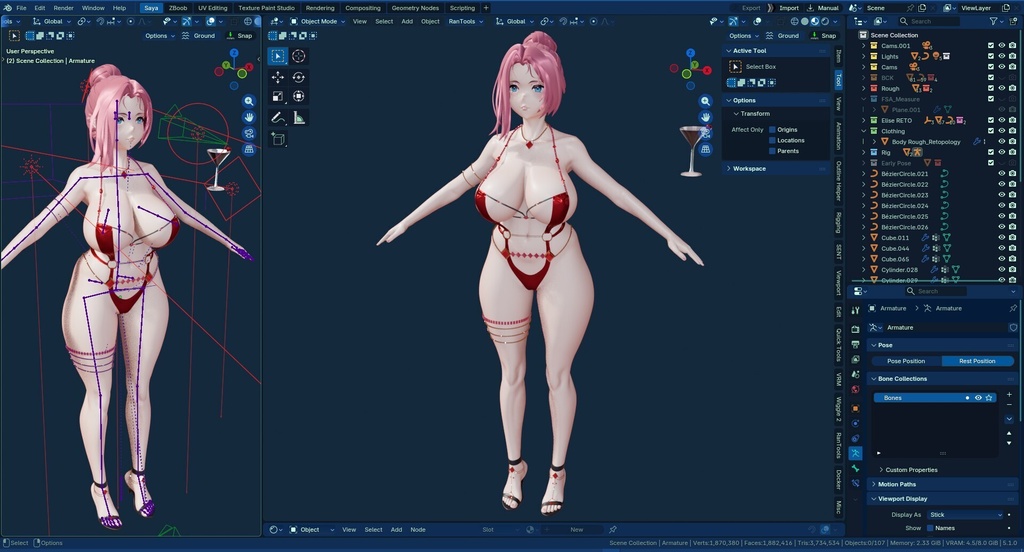This screenshot has height=552, width=1024.
Task: Hide BézierCircle.021 in viewport
Action: coord(1002,174)
